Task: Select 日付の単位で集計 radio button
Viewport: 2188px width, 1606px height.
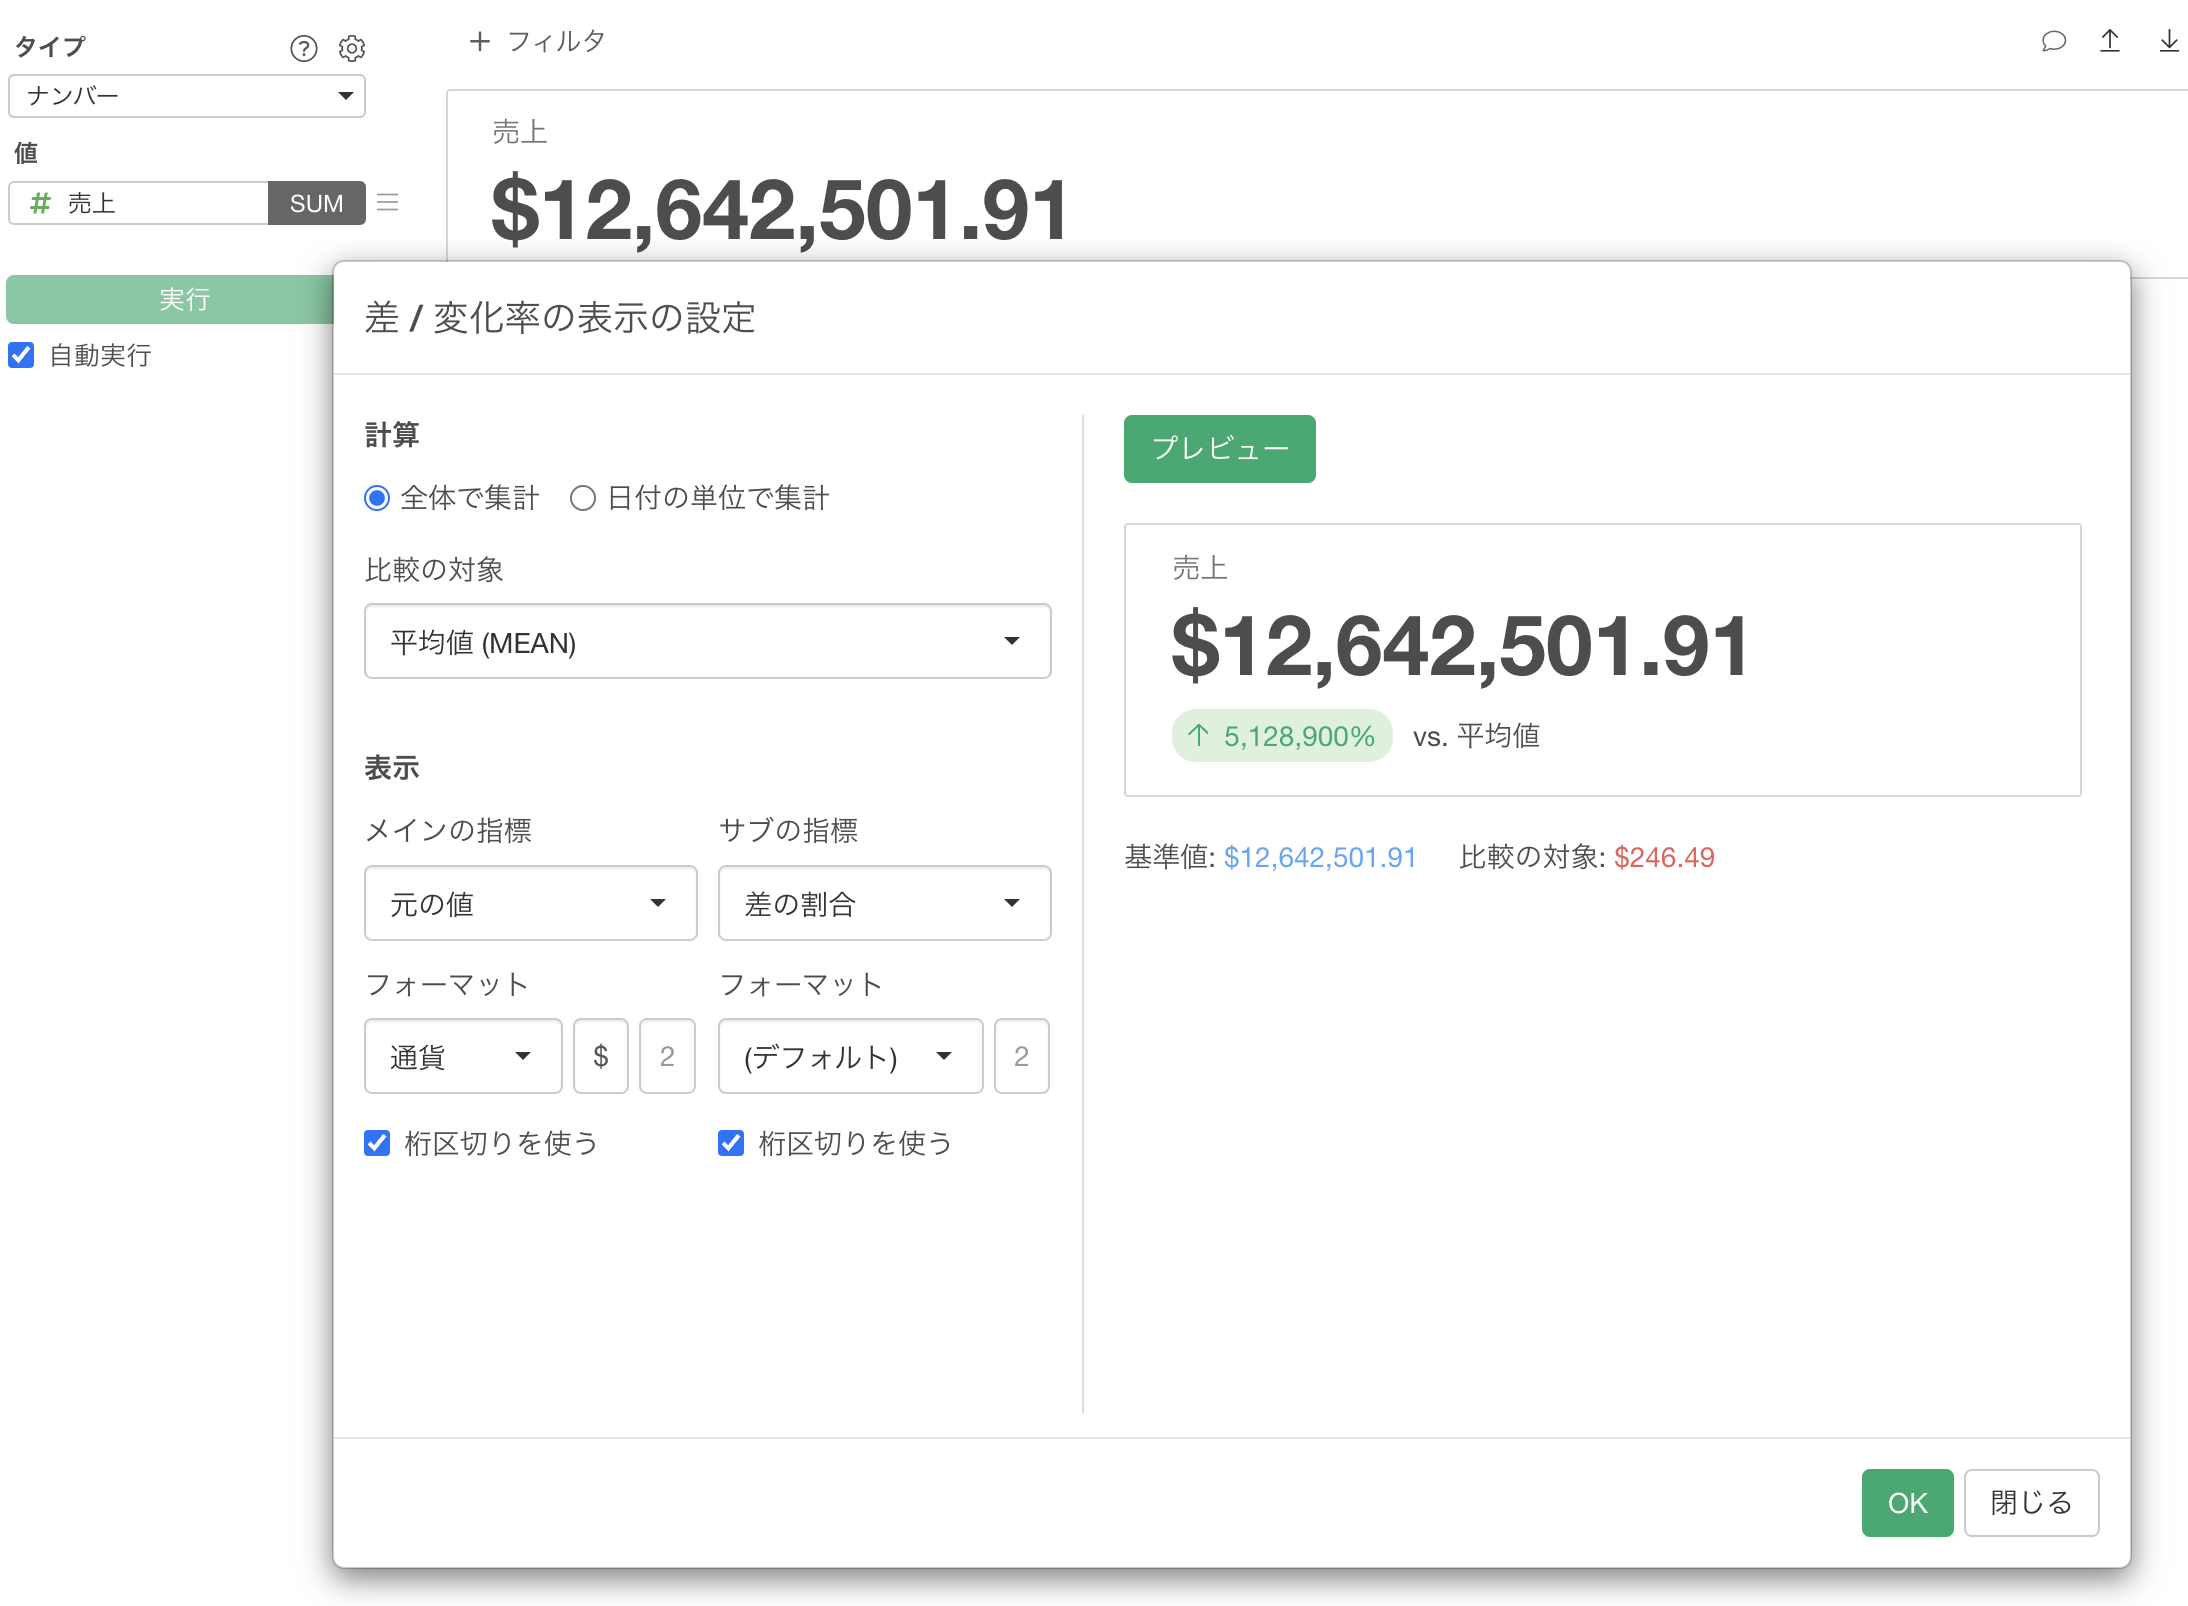Action: click(x=583, y=498)
